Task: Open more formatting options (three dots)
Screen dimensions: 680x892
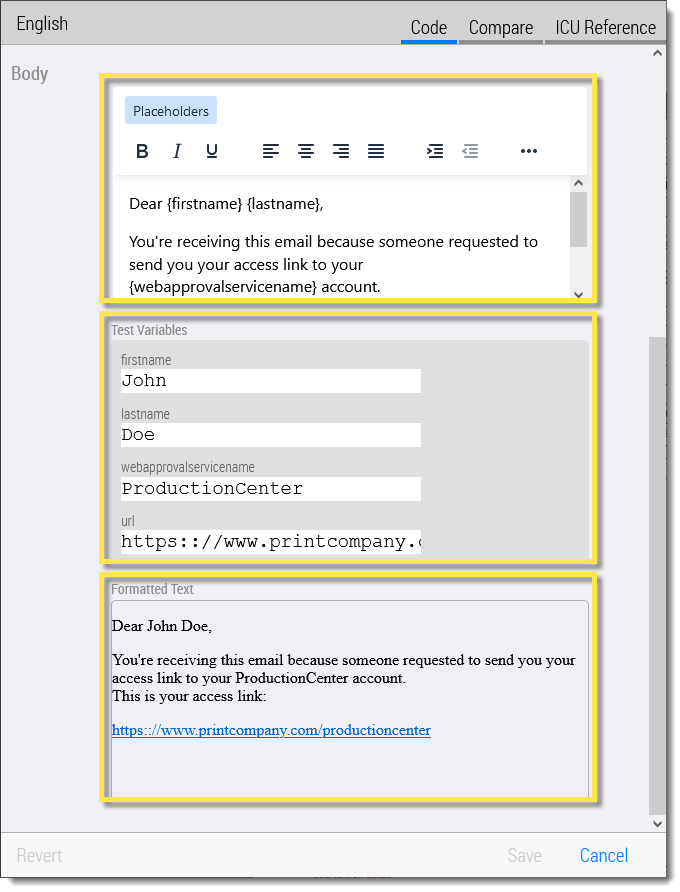Action: pyautogui.click(x=529, y=151)
